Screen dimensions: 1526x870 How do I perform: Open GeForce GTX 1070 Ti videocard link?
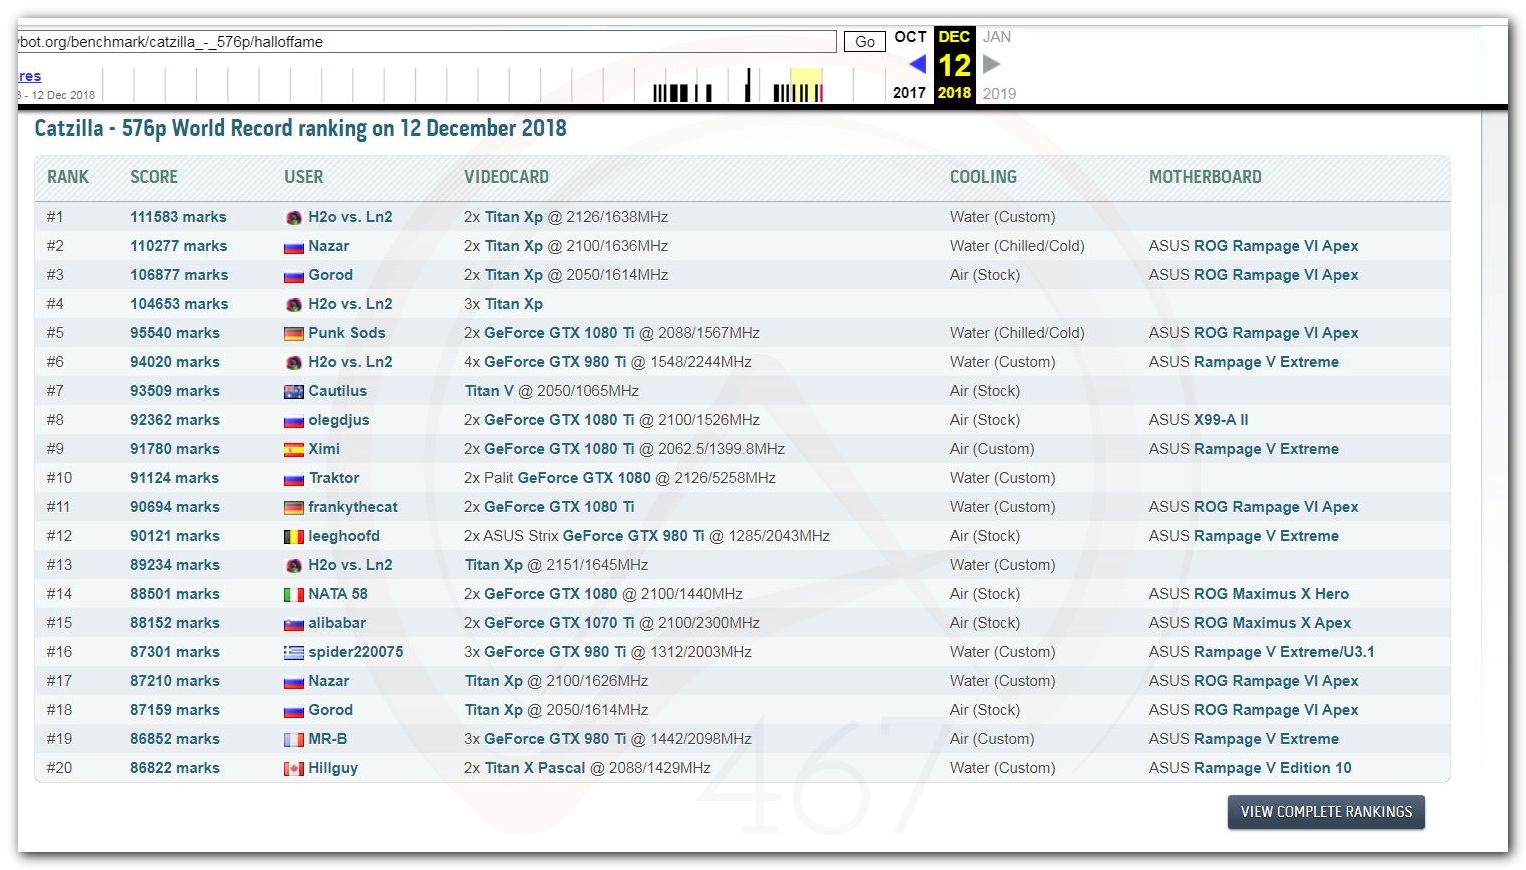(x=559, y=623)
